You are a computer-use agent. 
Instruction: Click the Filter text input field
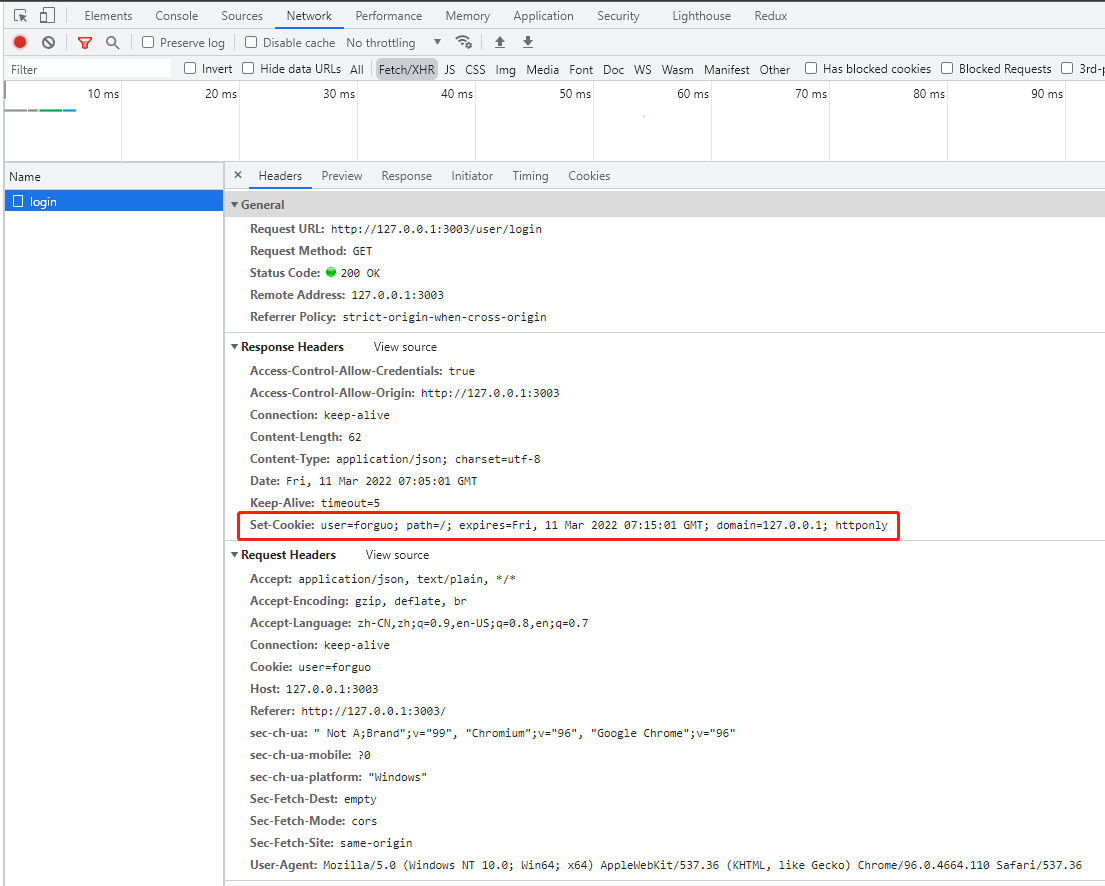click(x=89, y=69)
